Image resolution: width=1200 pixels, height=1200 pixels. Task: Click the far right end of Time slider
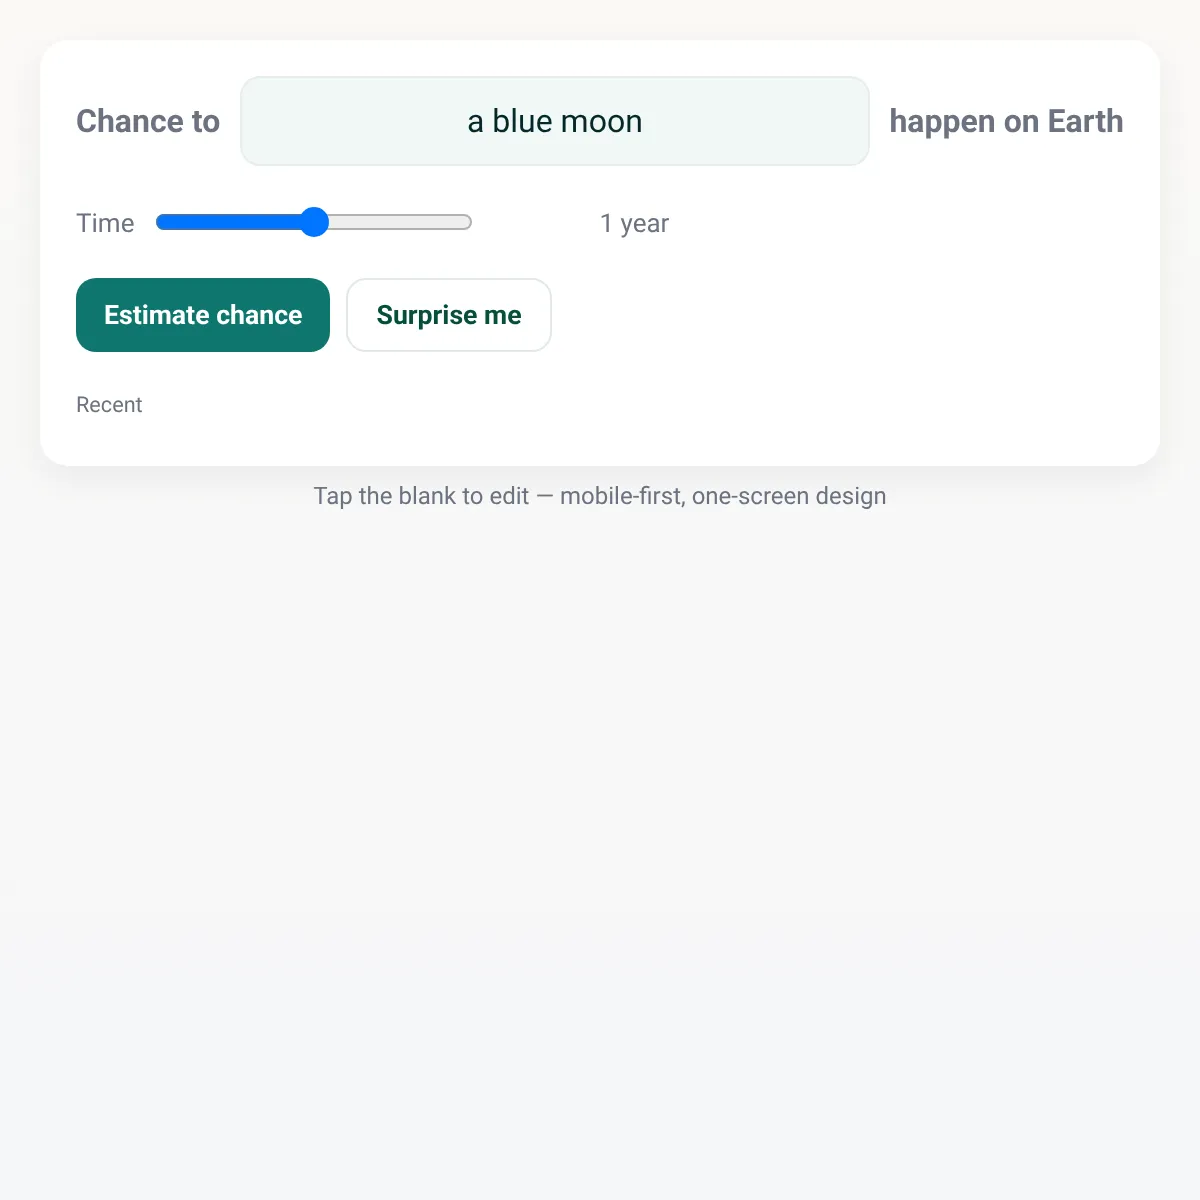(x=467, y=222)
